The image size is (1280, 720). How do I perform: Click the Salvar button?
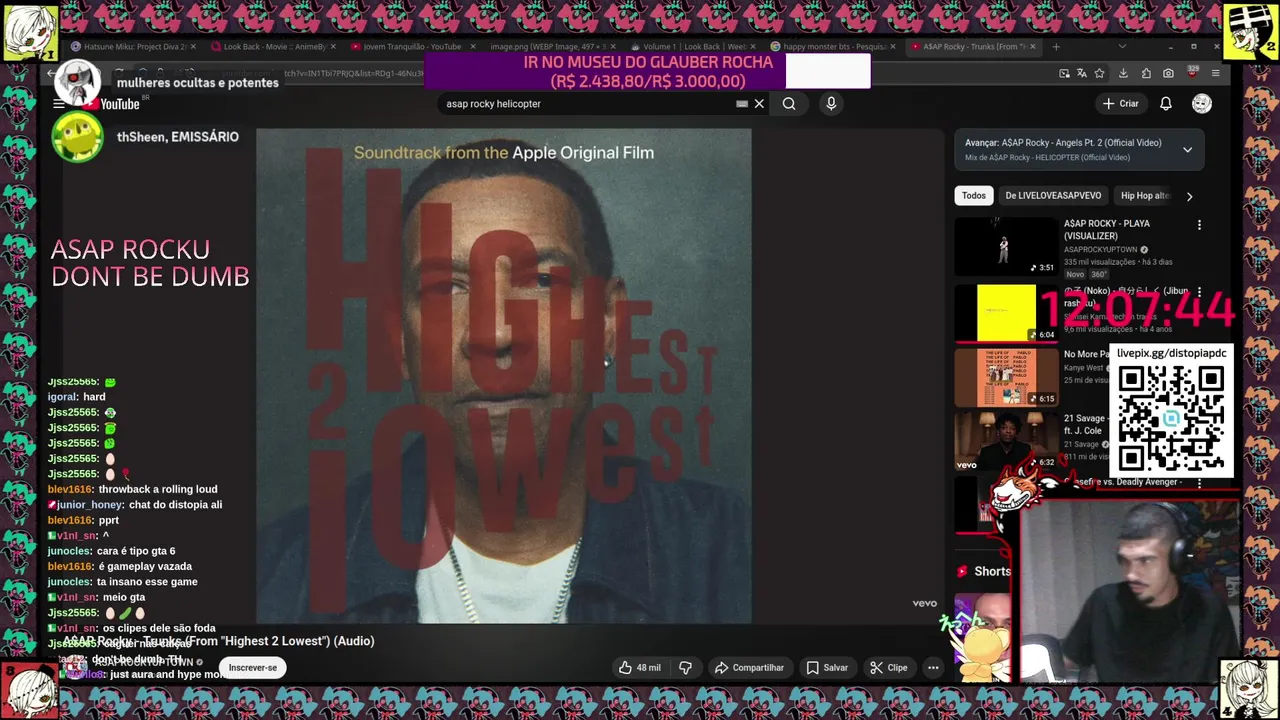click(827, 668)
